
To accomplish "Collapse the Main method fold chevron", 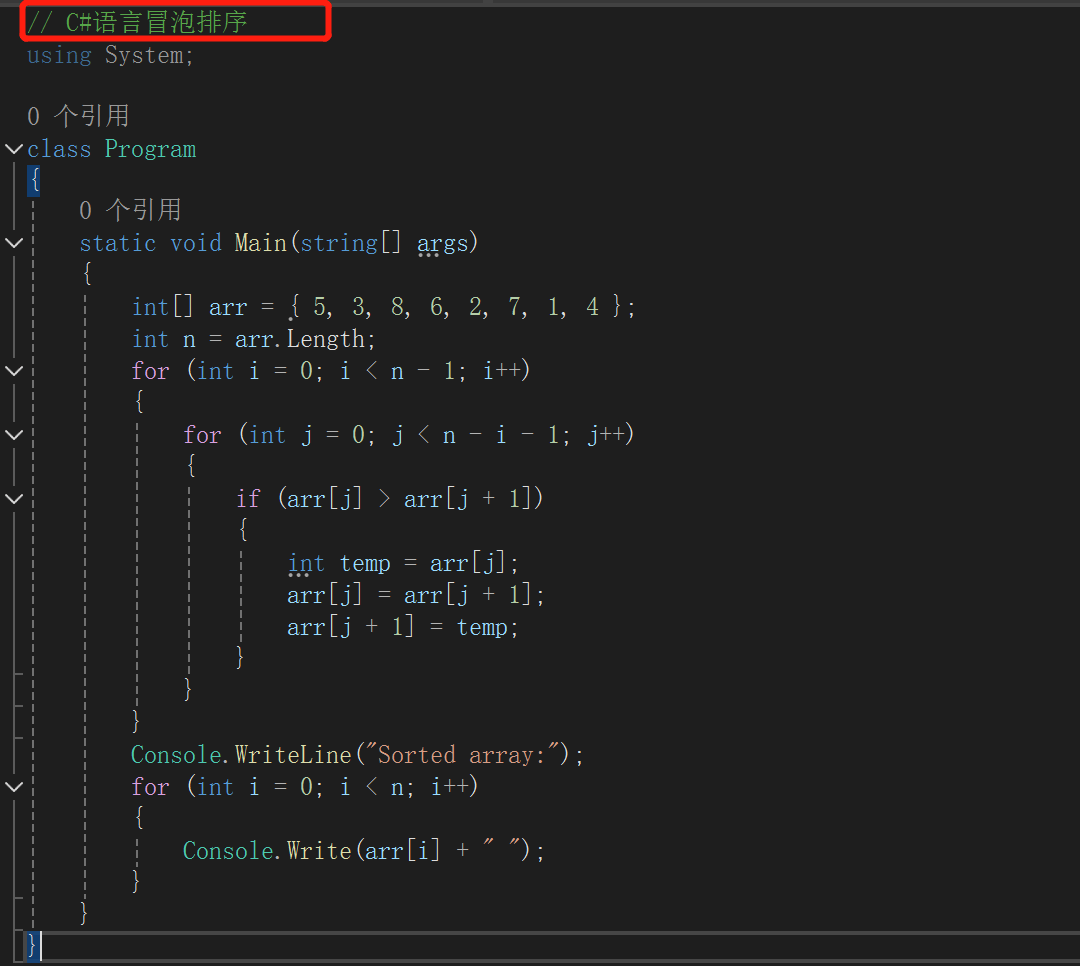I will pos(13,243).
